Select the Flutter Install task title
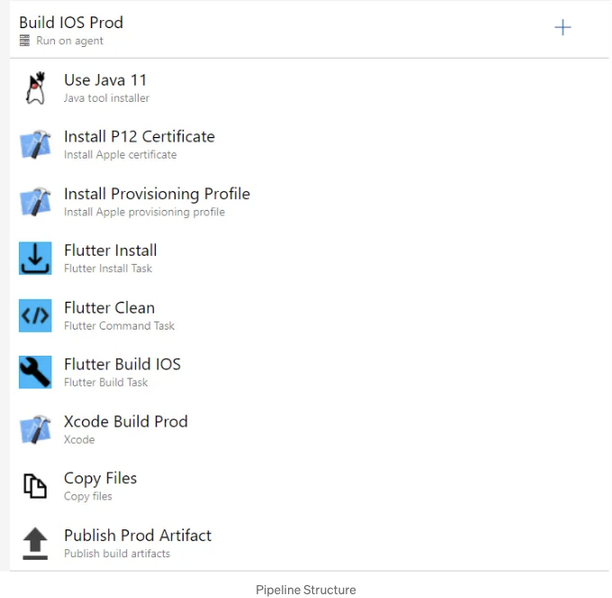This screenshot has height=598, width=612. click(x=110, y=250)
